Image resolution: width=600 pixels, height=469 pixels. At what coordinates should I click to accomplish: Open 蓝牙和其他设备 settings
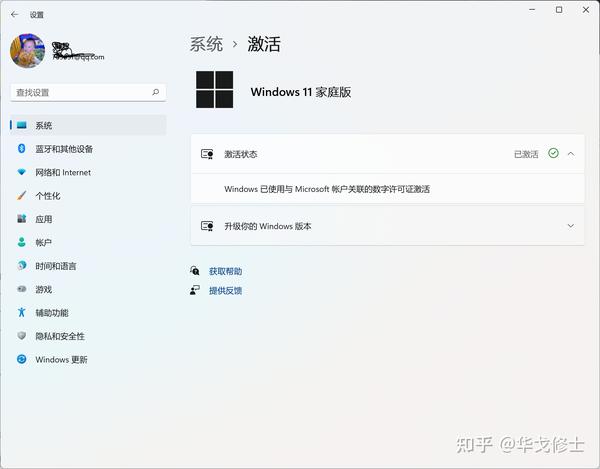coord(88,148)
